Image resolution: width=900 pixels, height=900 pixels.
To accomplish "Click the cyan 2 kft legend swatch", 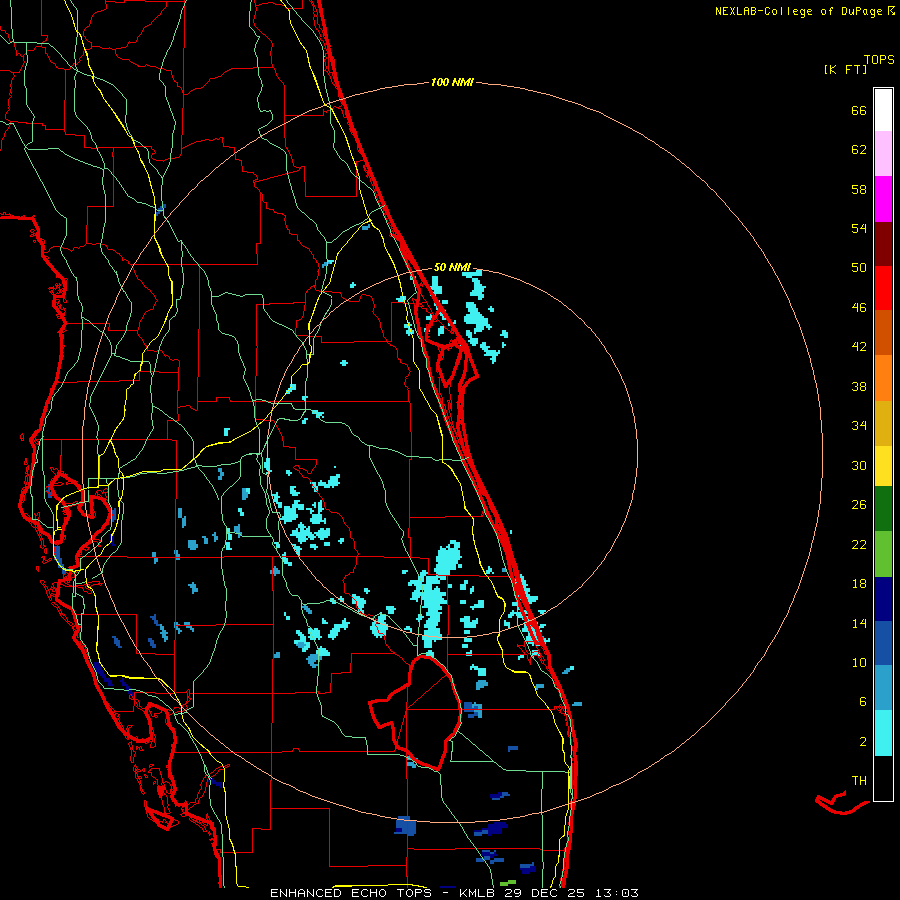I will point(883,733).
